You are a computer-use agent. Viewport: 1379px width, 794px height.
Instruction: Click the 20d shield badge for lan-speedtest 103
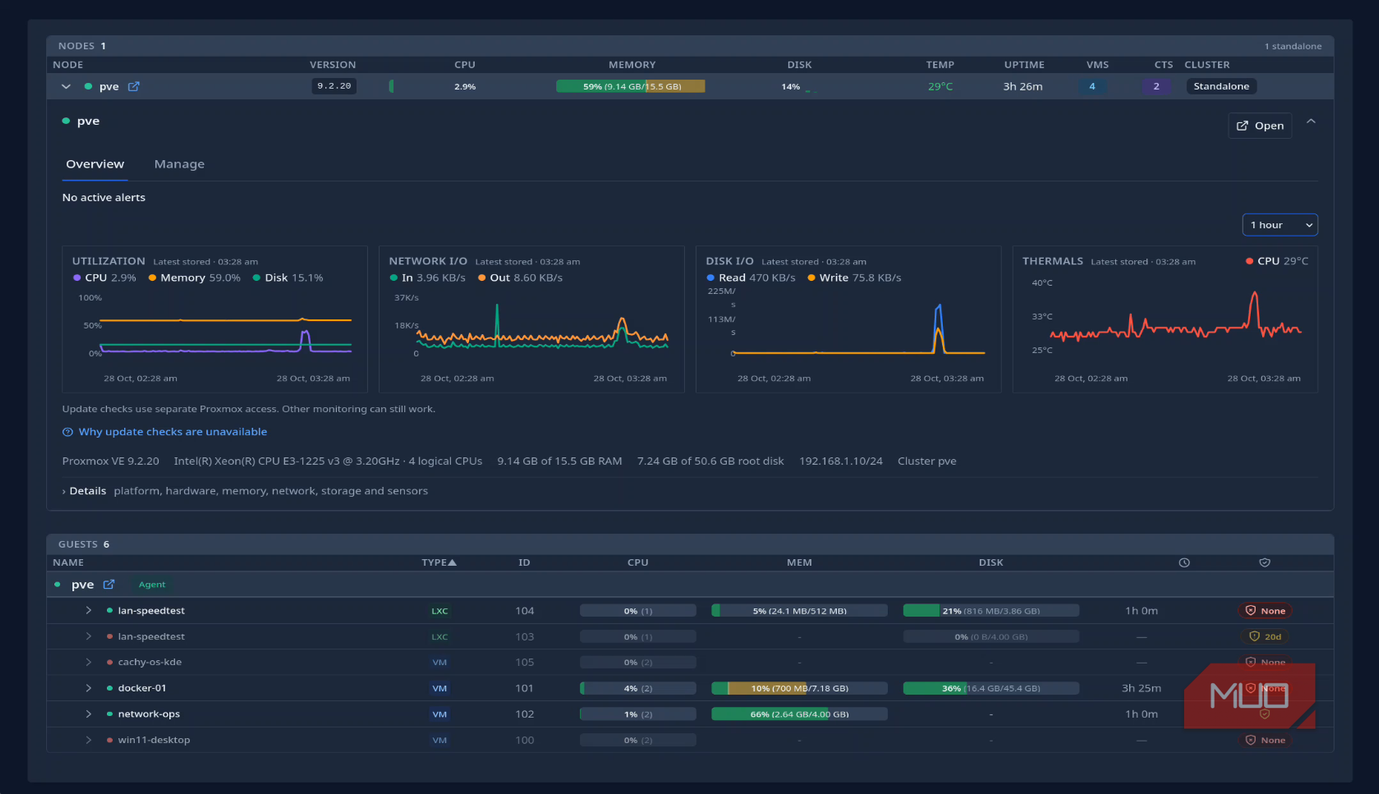1265,636
